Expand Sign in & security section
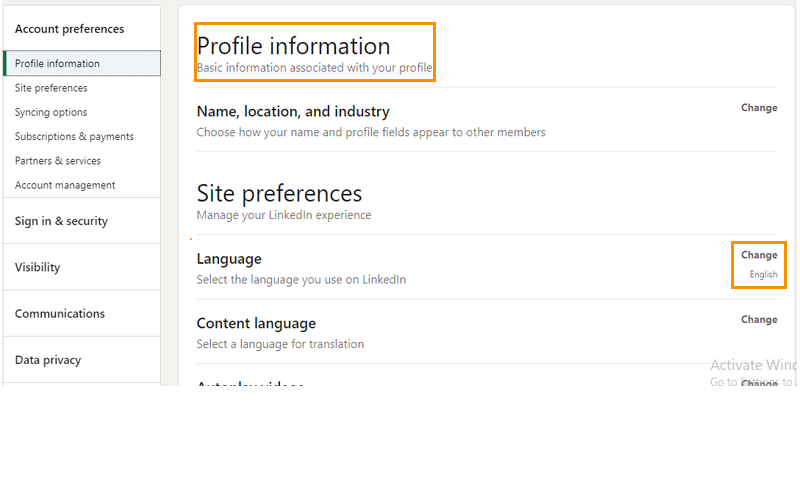The width and height of the screenshot is (800, 500). [61, 221]
